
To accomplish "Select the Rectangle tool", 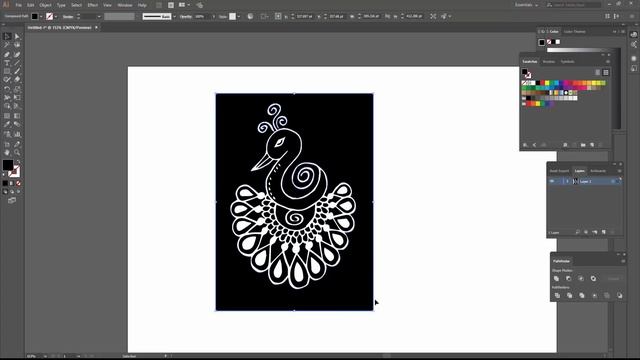I will point(7,71).
